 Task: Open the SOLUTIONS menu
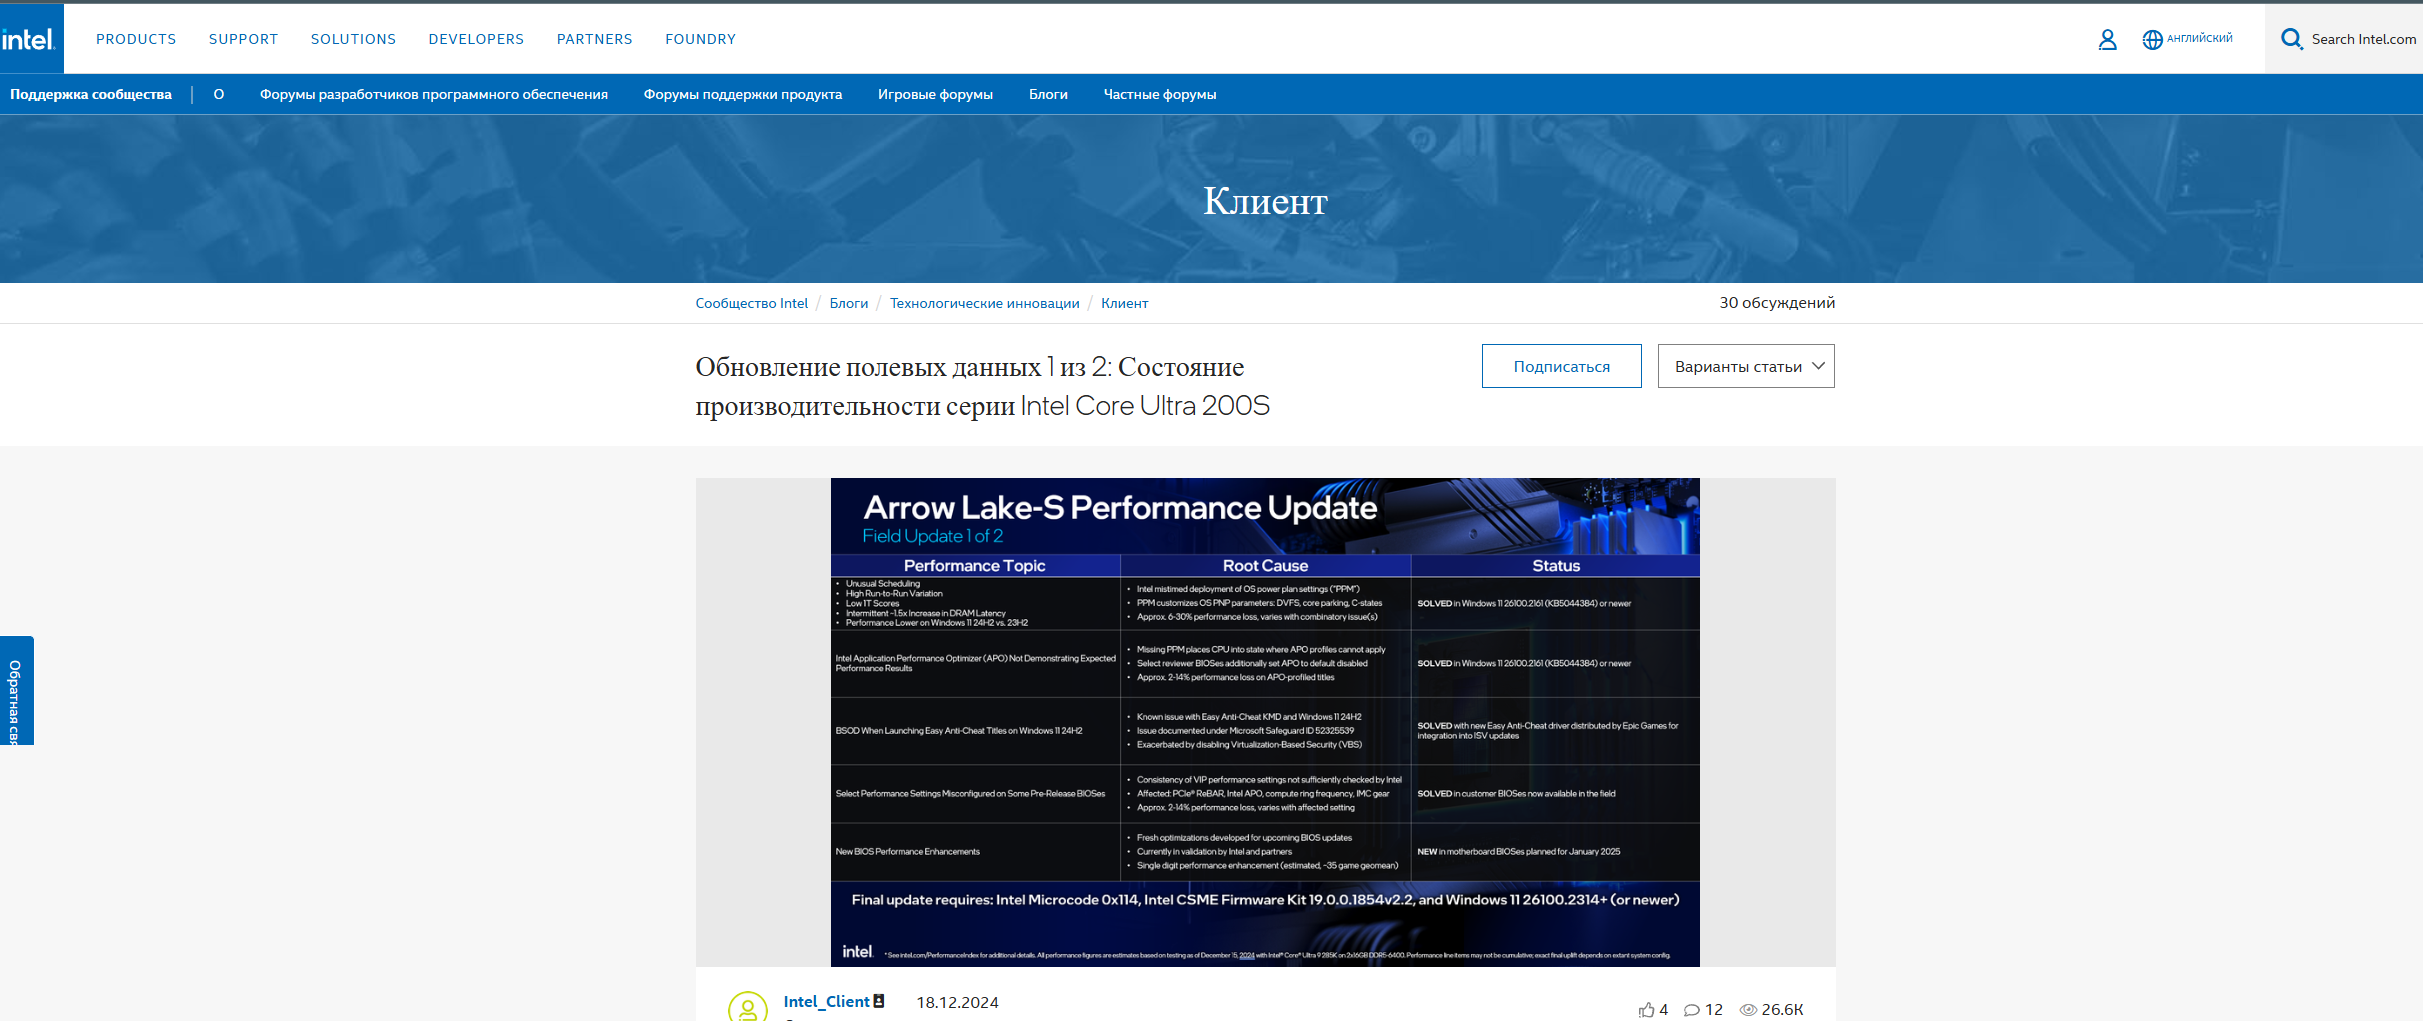point(353,39)
